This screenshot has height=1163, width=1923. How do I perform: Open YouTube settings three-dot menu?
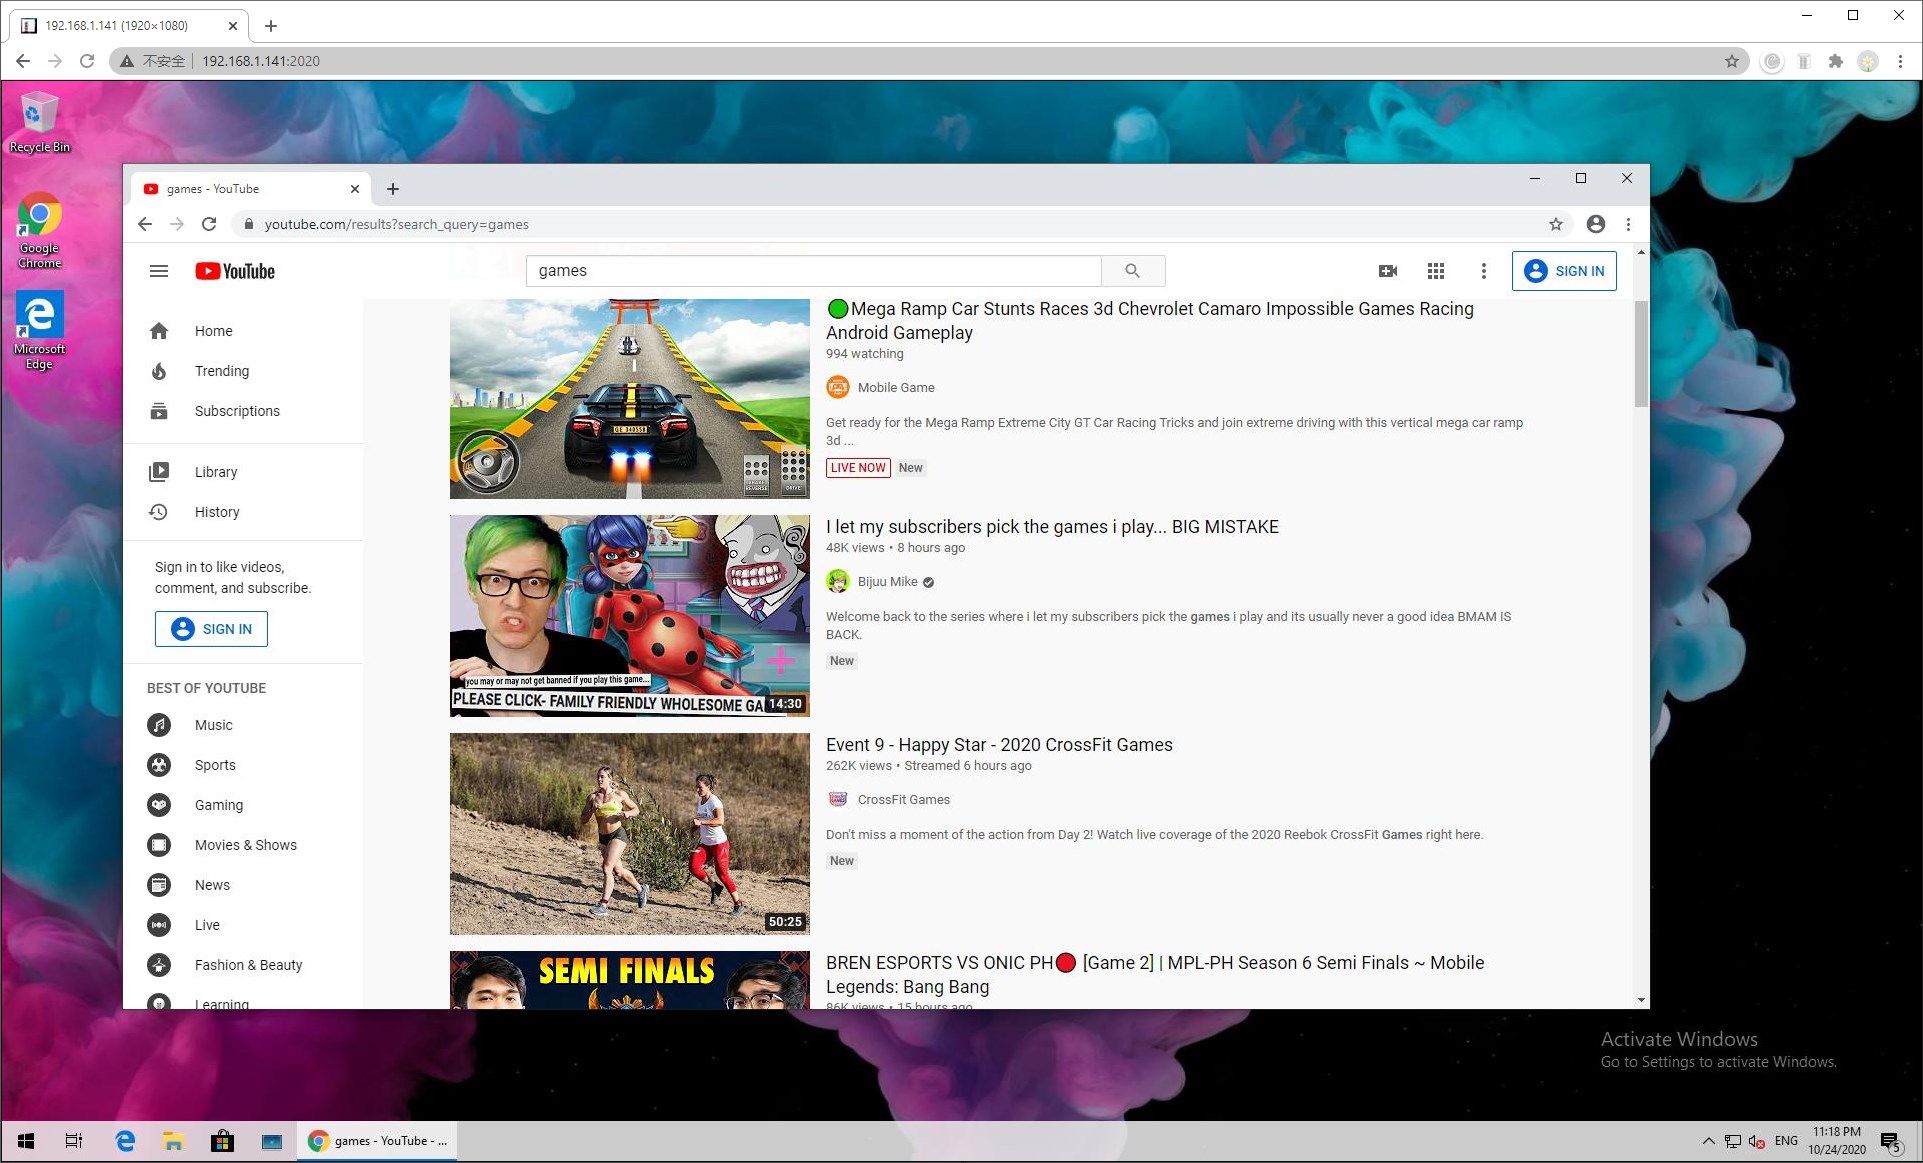click(x=1484, y=271)
